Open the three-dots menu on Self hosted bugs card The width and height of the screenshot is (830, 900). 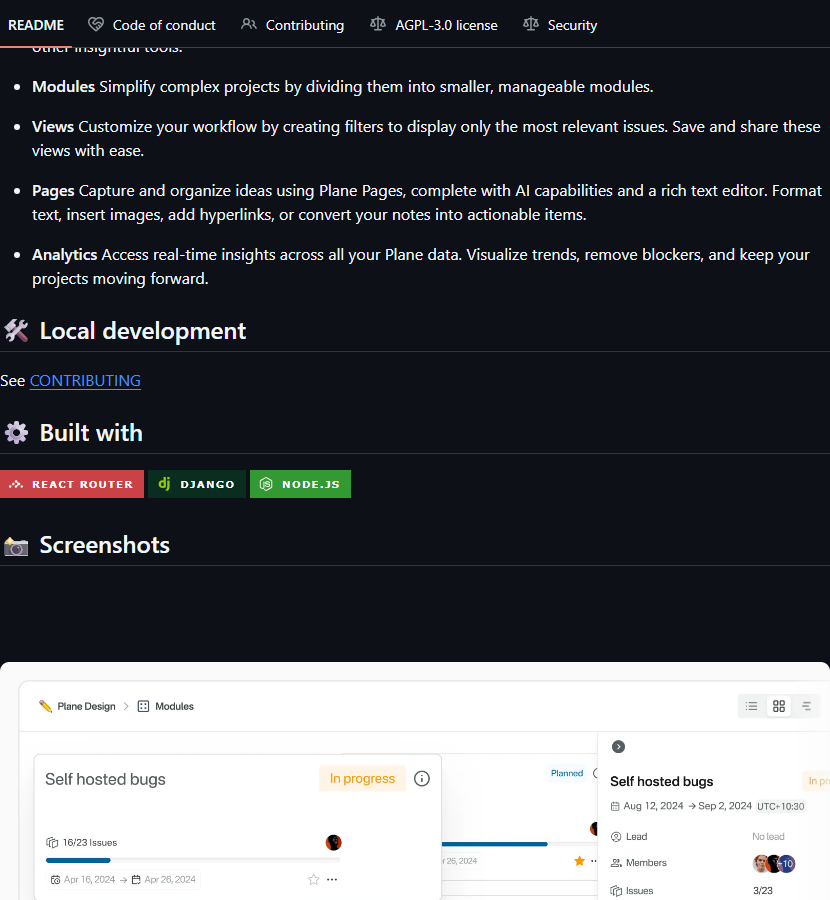point(332,880)
